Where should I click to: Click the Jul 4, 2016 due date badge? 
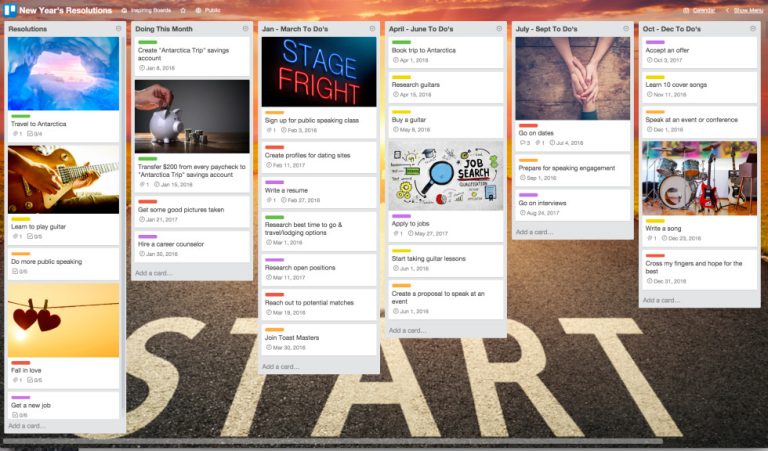[x=566, y=143]
